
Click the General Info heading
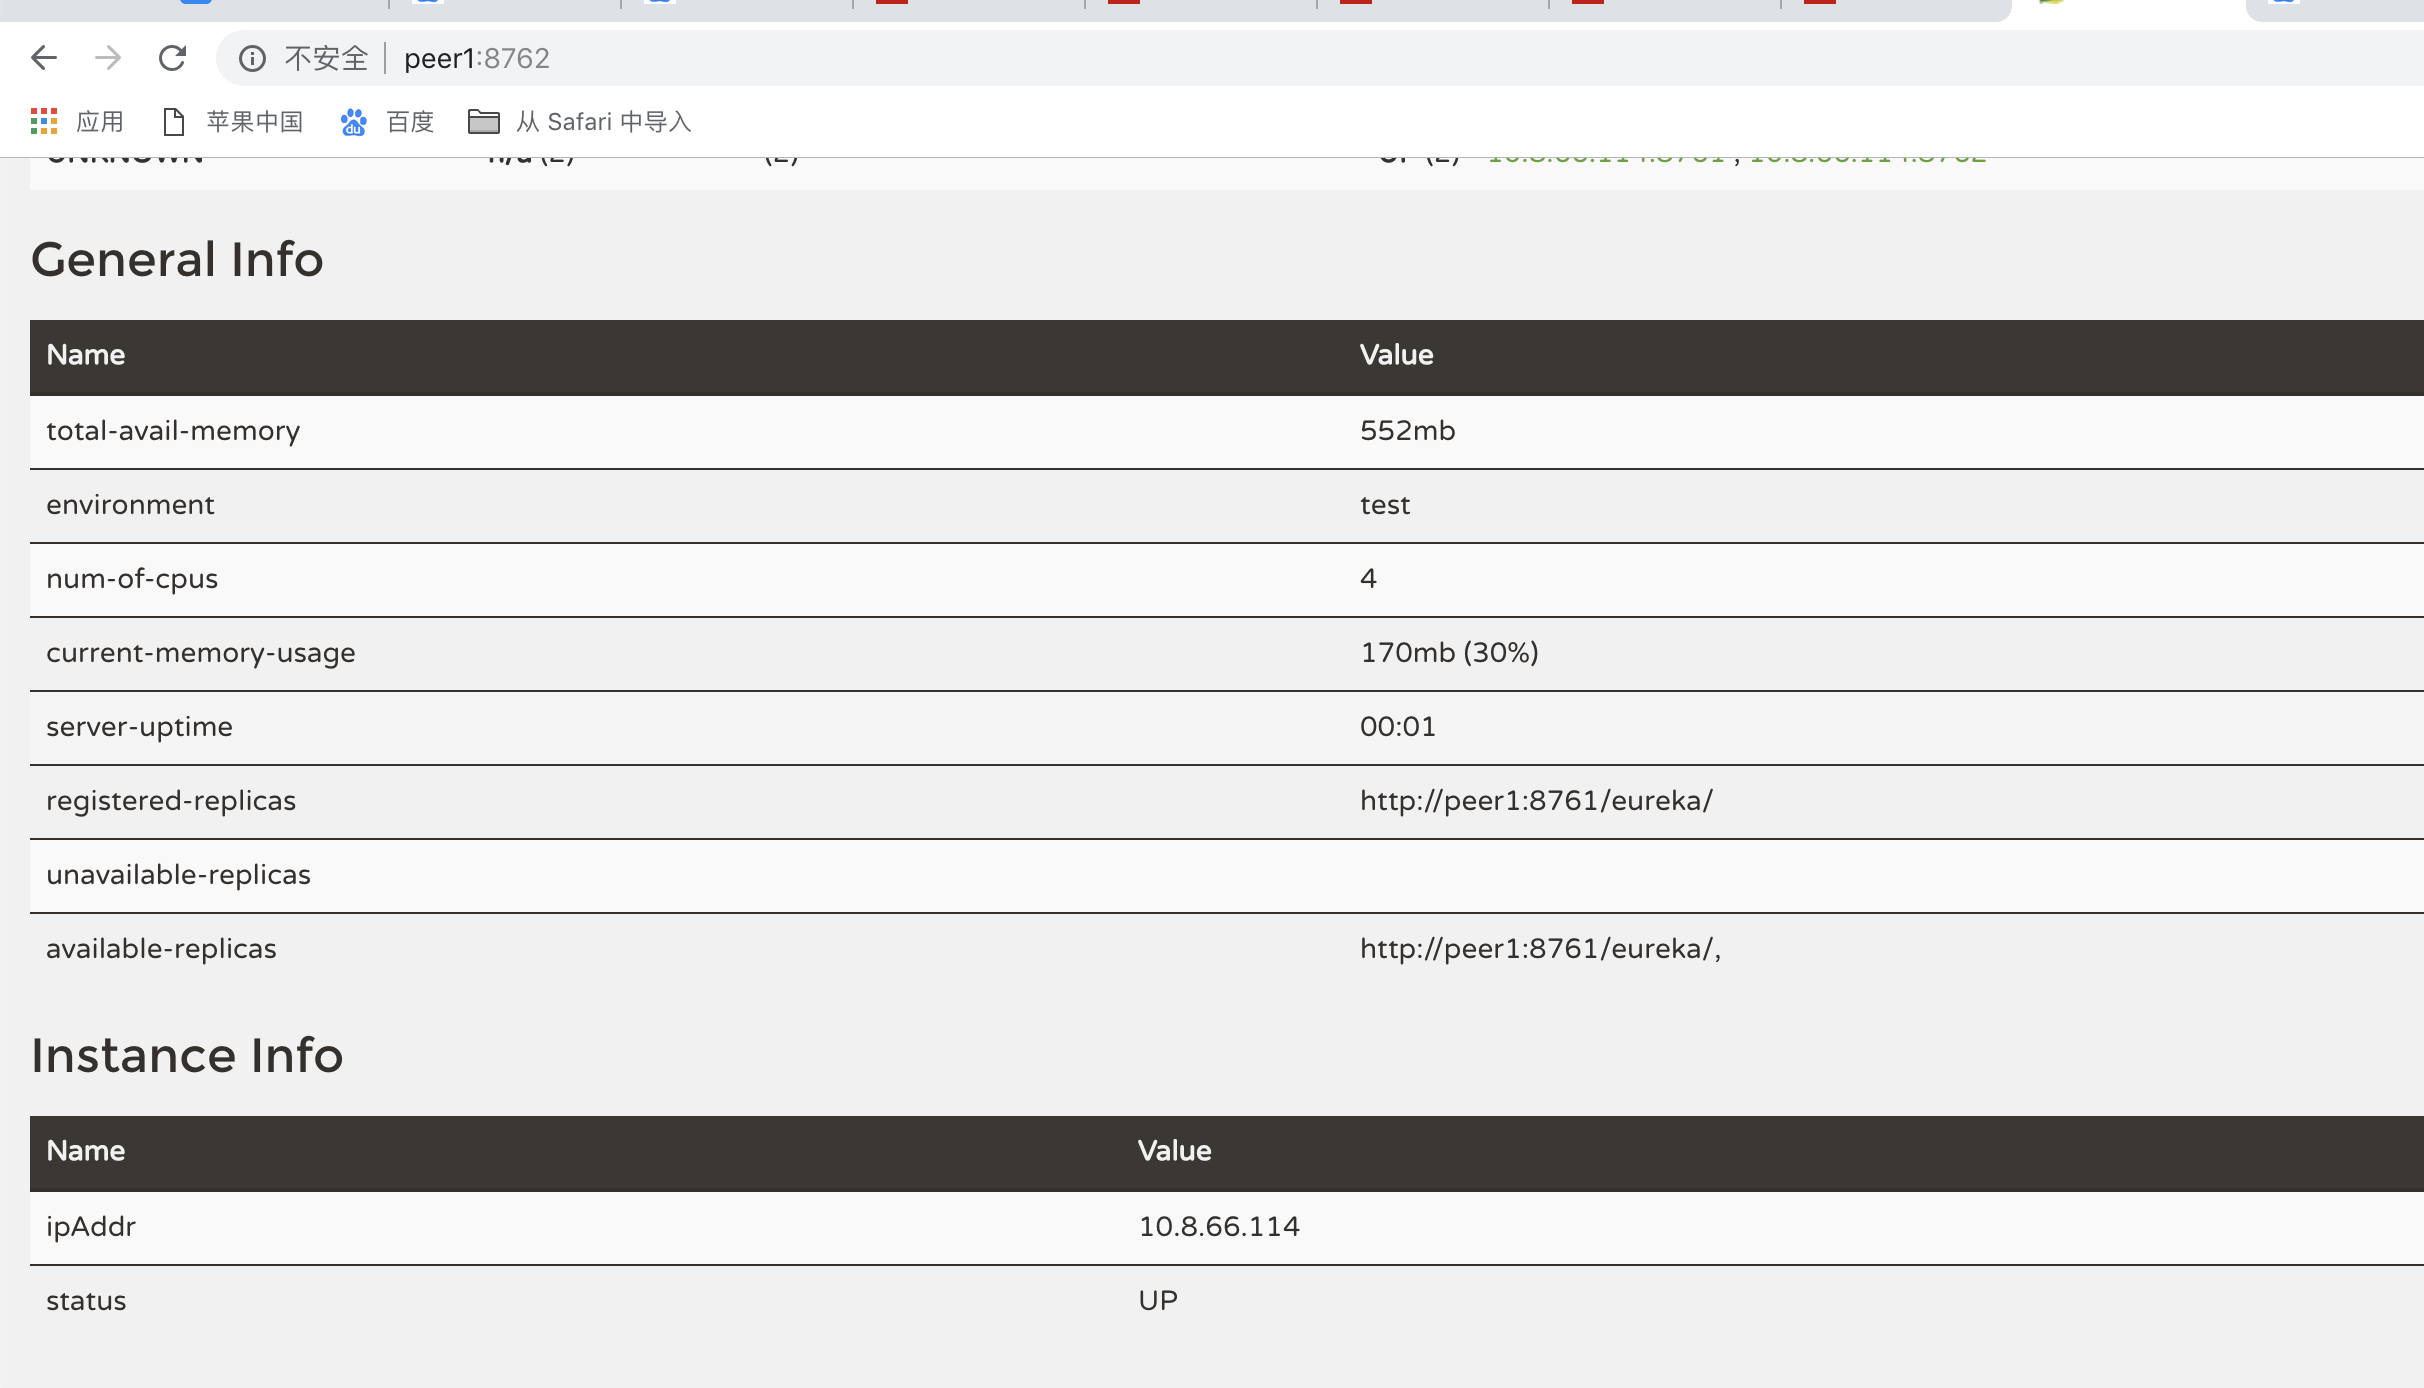click(177, 259)
